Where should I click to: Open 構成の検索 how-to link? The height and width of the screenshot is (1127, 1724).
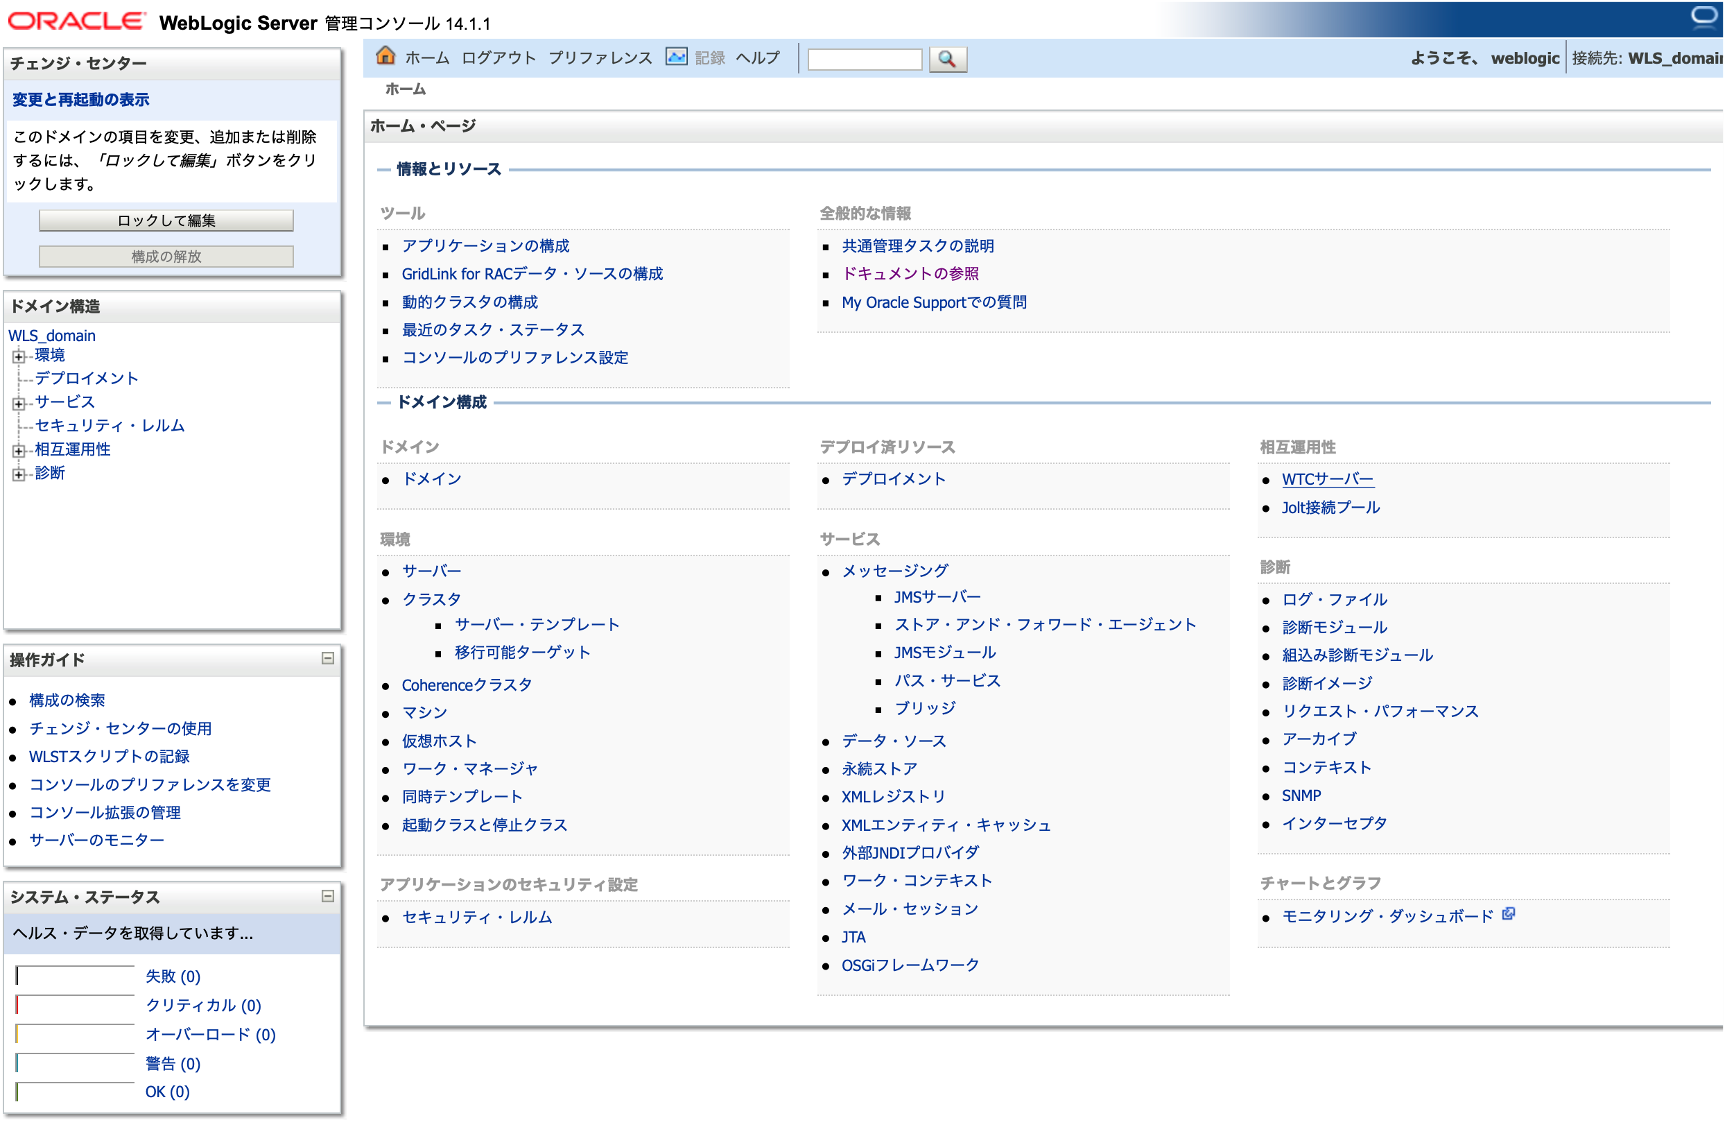[67, 701]
